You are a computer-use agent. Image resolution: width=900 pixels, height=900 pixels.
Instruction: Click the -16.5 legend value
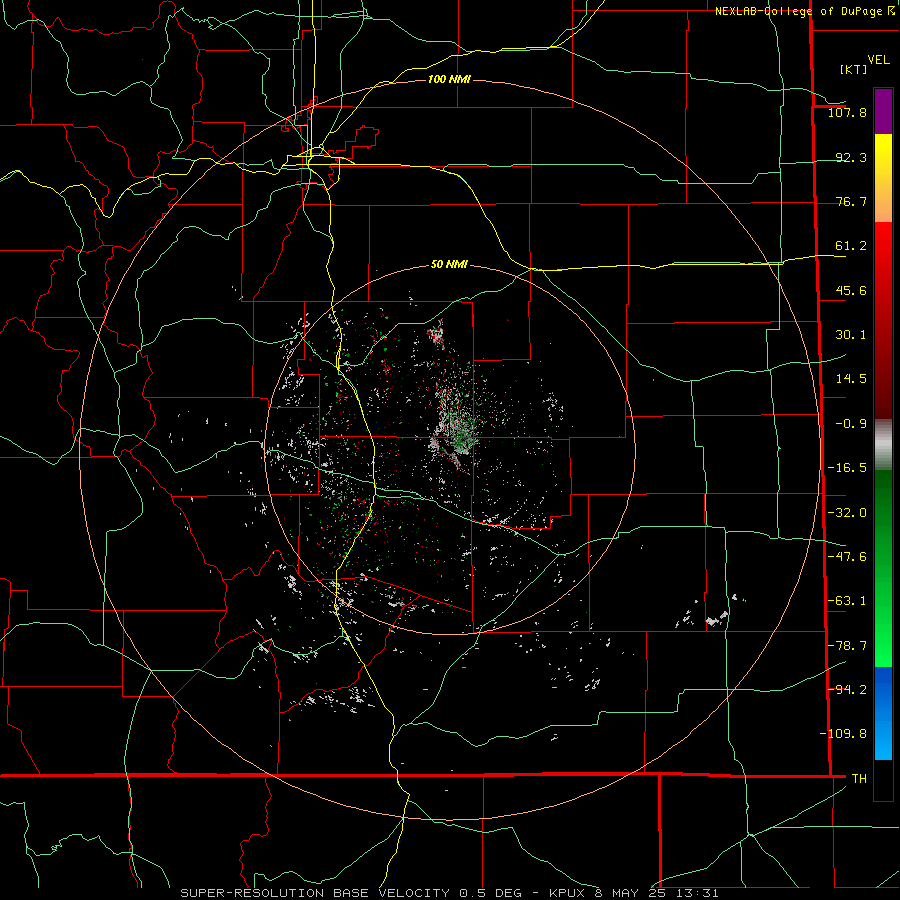tap(847, 468)
